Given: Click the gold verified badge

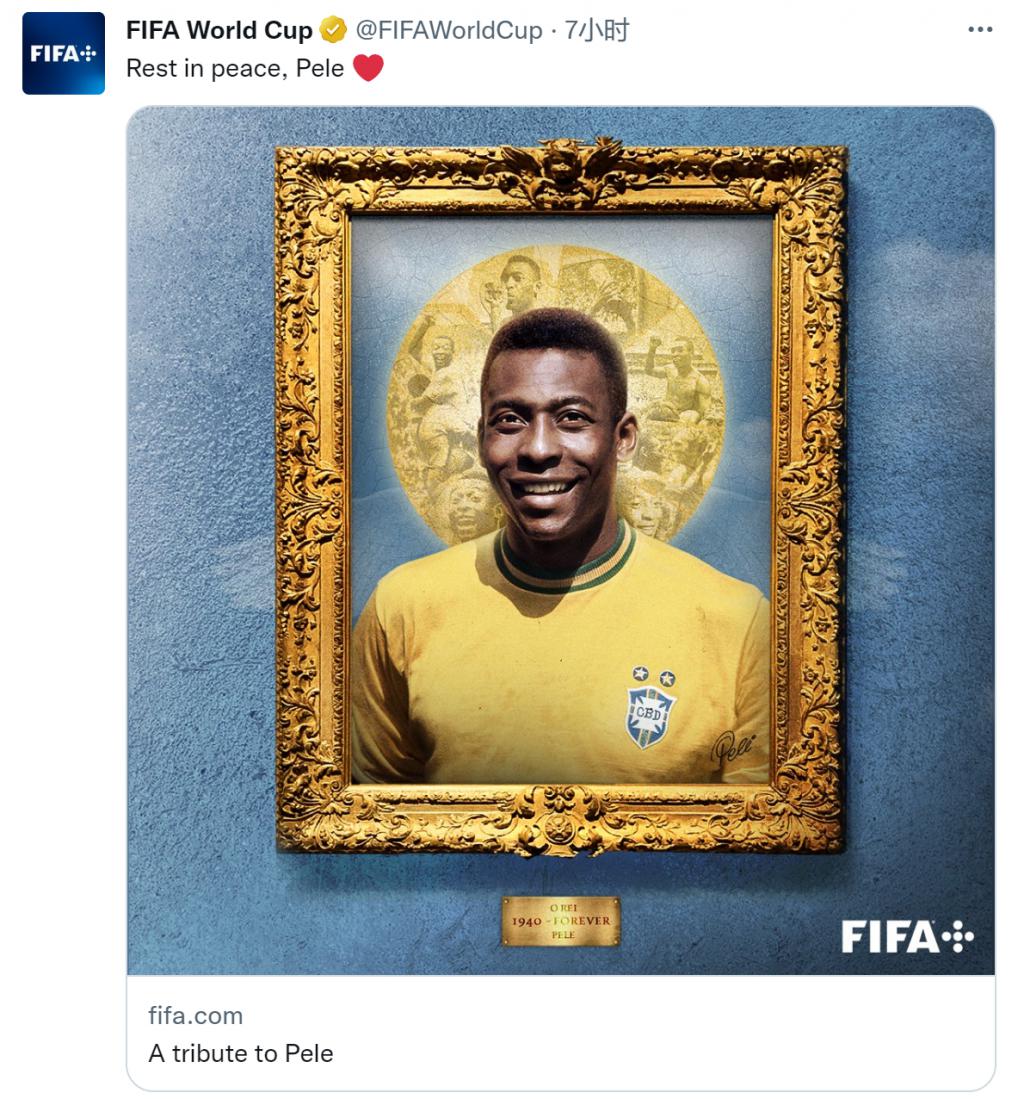Looking at the screenshot, I should (x=333, y=30).
